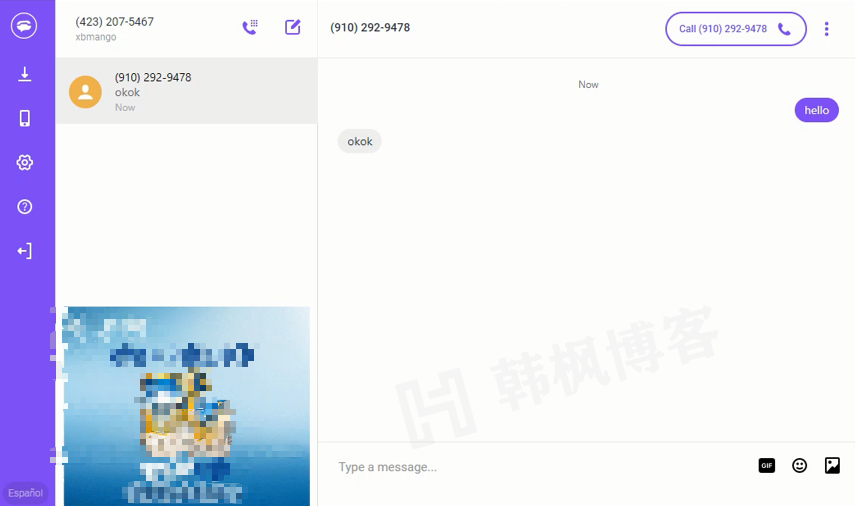Open Settings gear in sidebar
855x506 pixels.
[x=25, y=162]
